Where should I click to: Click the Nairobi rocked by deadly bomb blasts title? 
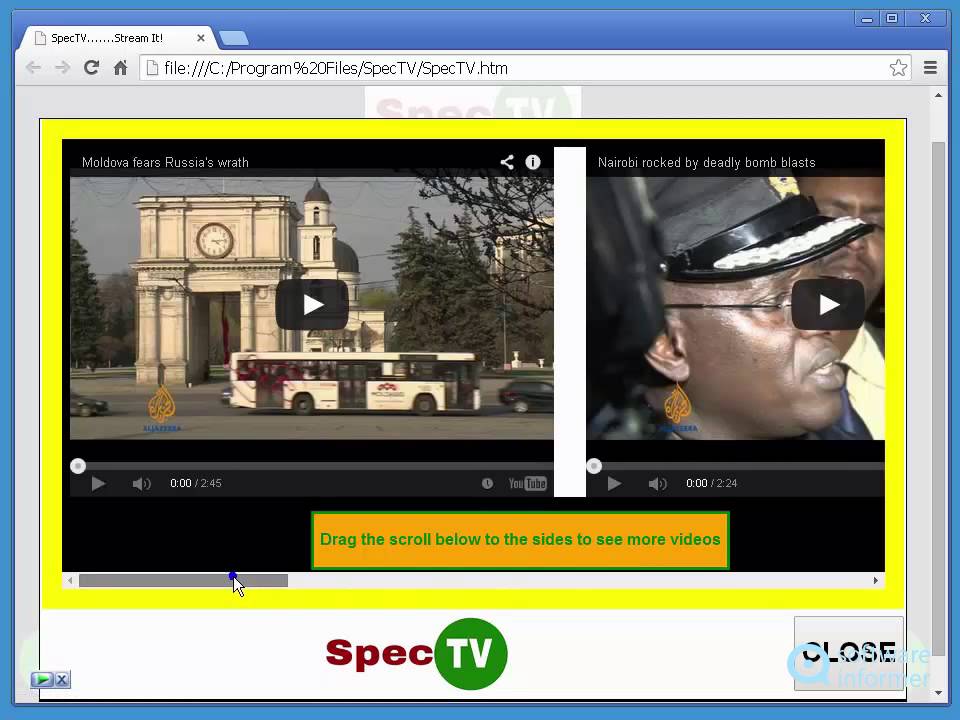(707, 162)
